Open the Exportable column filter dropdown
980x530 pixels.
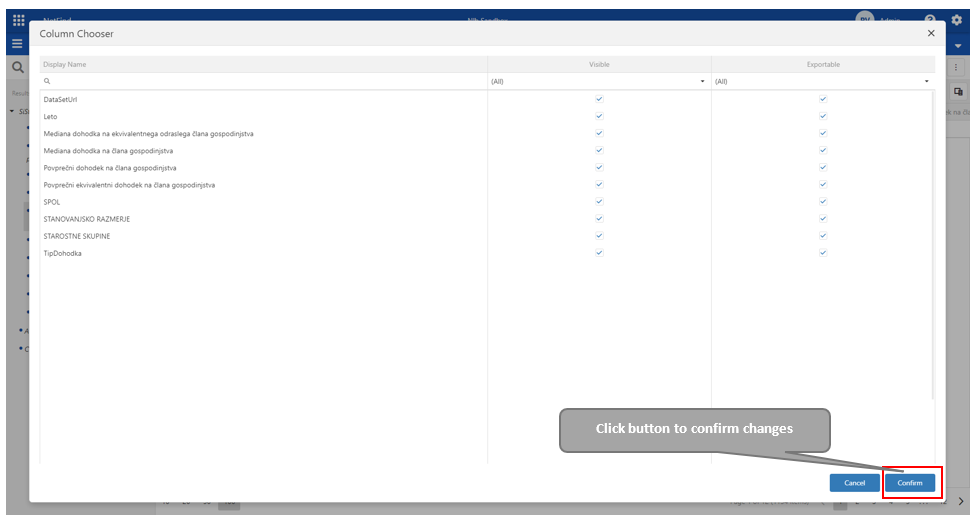coord(926,81)
